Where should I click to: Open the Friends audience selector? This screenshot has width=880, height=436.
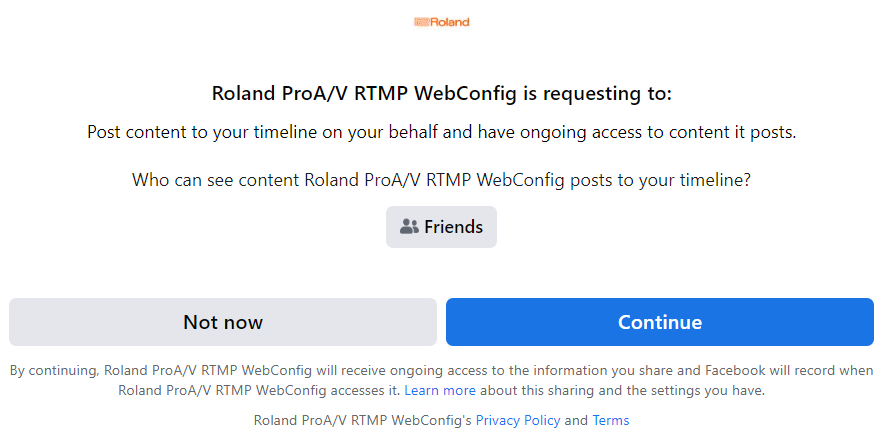click(441, 227)
